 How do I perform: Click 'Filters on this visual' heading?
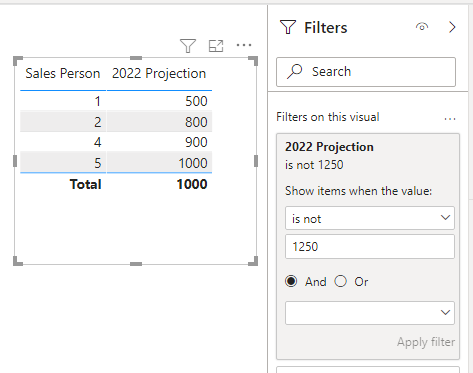328,117
